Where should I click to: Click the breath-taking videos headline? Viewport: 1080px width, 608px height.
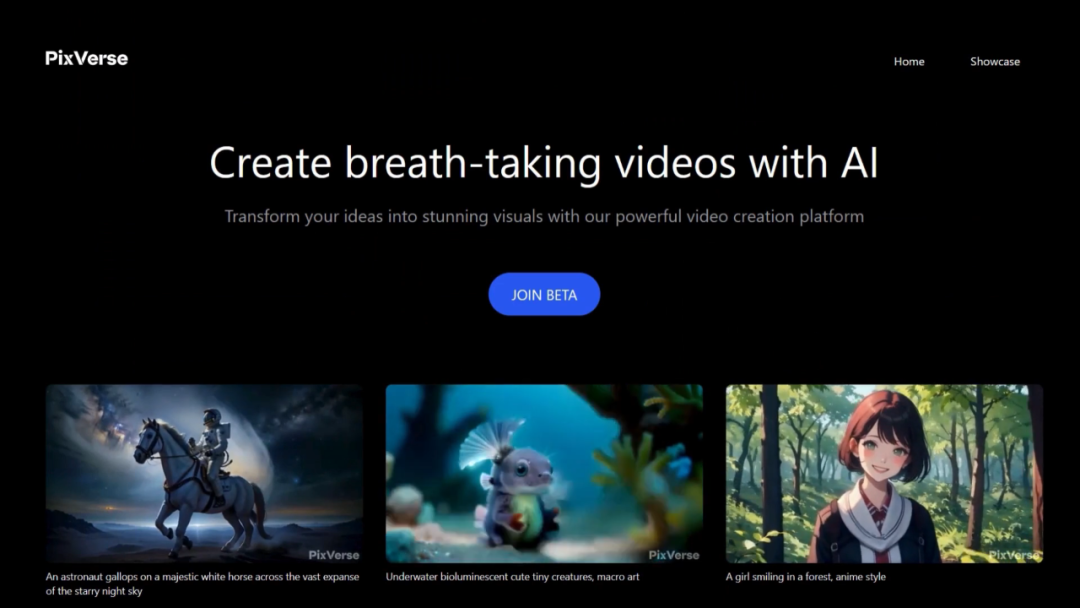(543, 162)
